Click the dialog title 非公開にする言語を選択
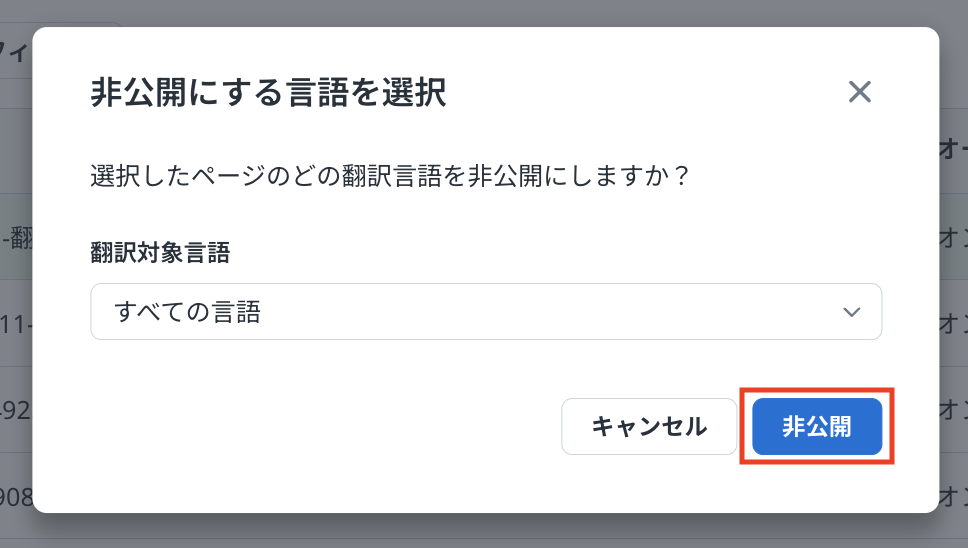968x548 pixels. point(268,94)
